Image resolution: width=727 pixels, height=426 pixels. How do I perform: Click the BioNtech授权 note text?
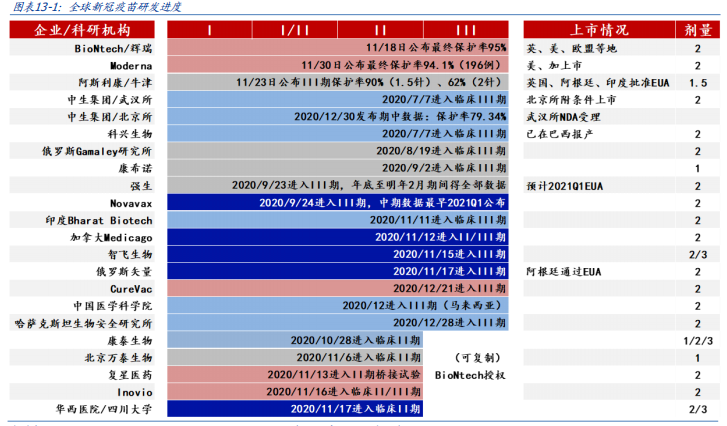[470, 375]
